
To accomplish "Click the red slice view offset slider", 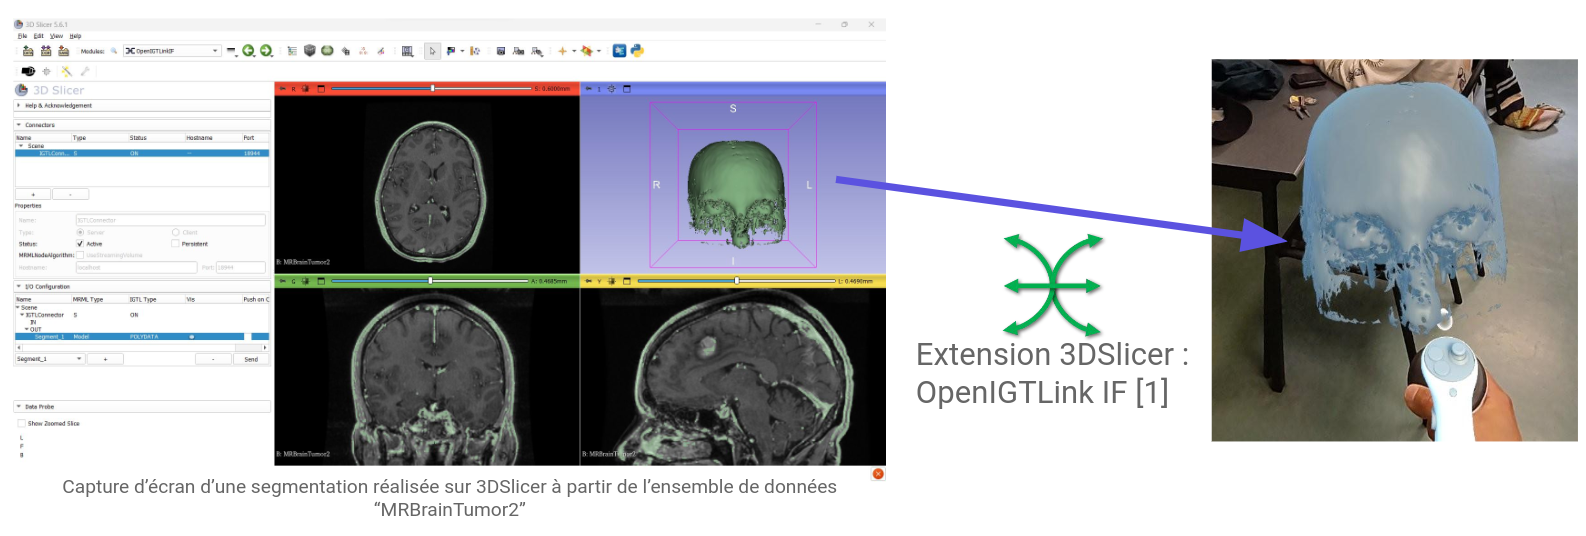I will coord(432,89).
